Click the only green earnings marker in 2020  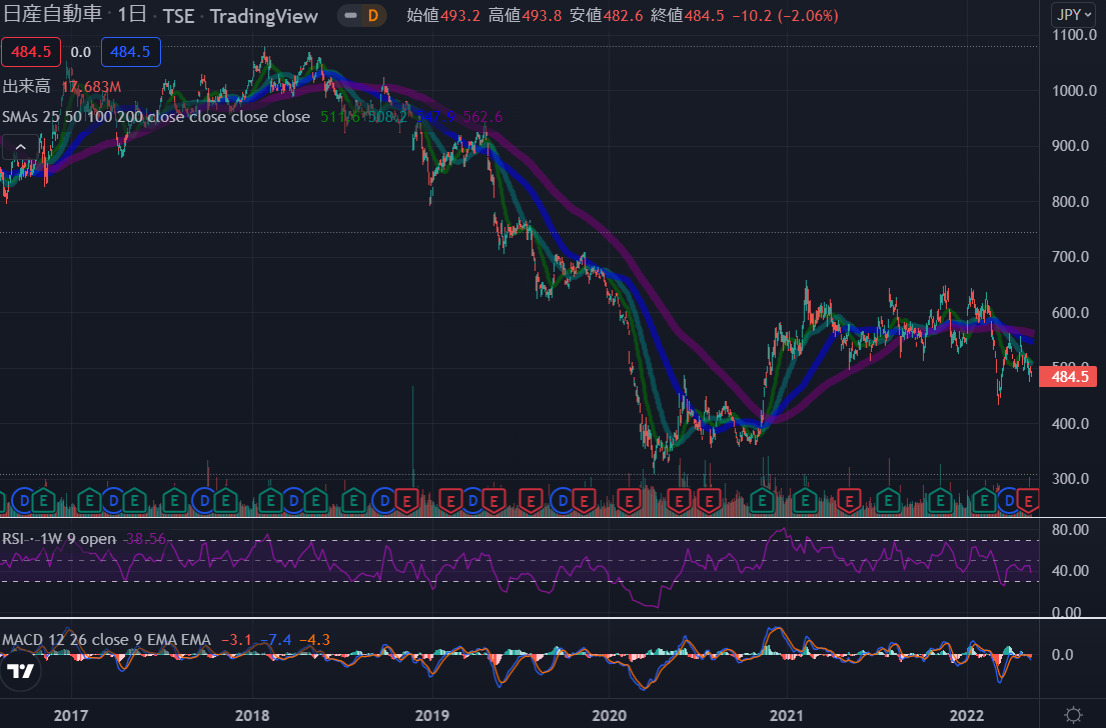762,501
